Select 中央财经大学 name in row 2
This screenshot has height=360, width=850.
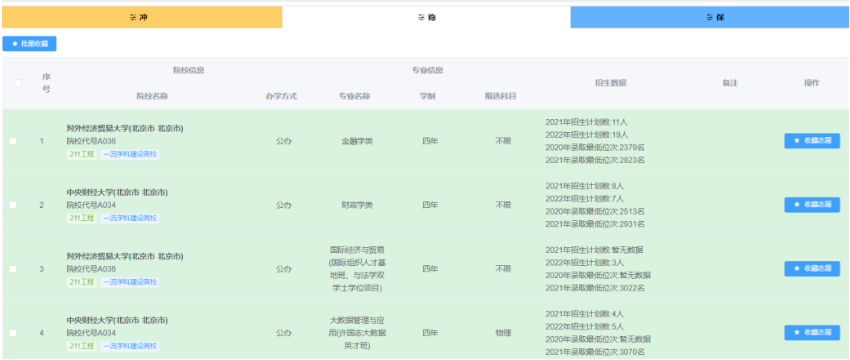point(117,192)
